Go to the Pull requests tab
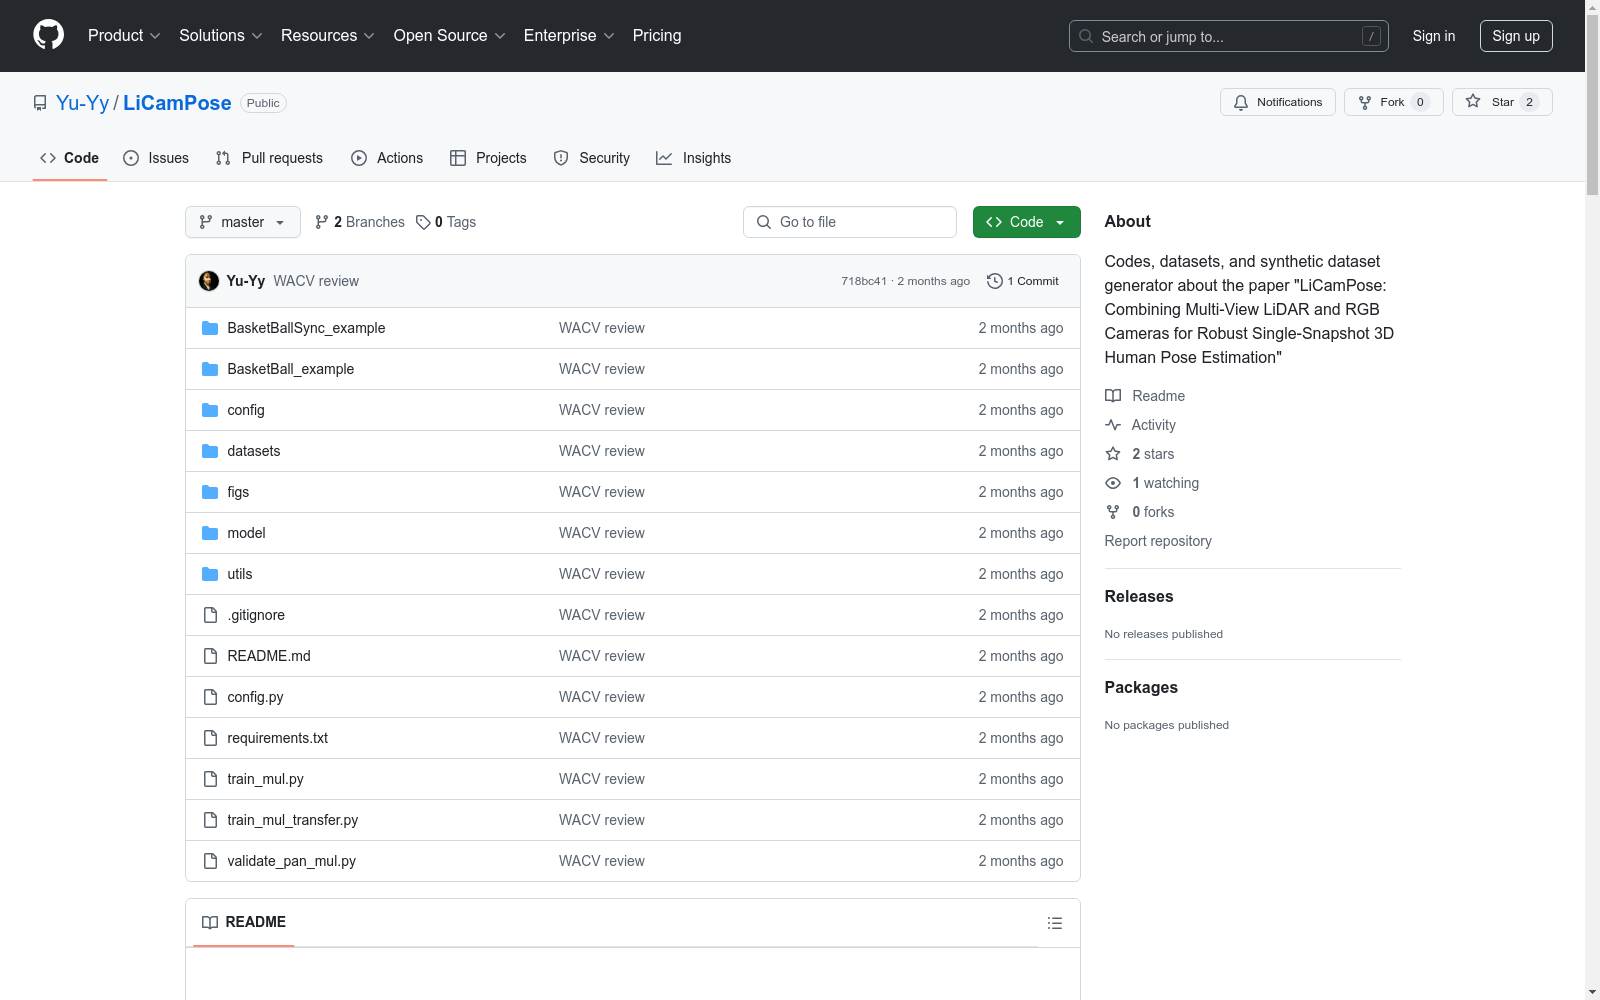1600x1000 pixels. [x=269, y=158]
